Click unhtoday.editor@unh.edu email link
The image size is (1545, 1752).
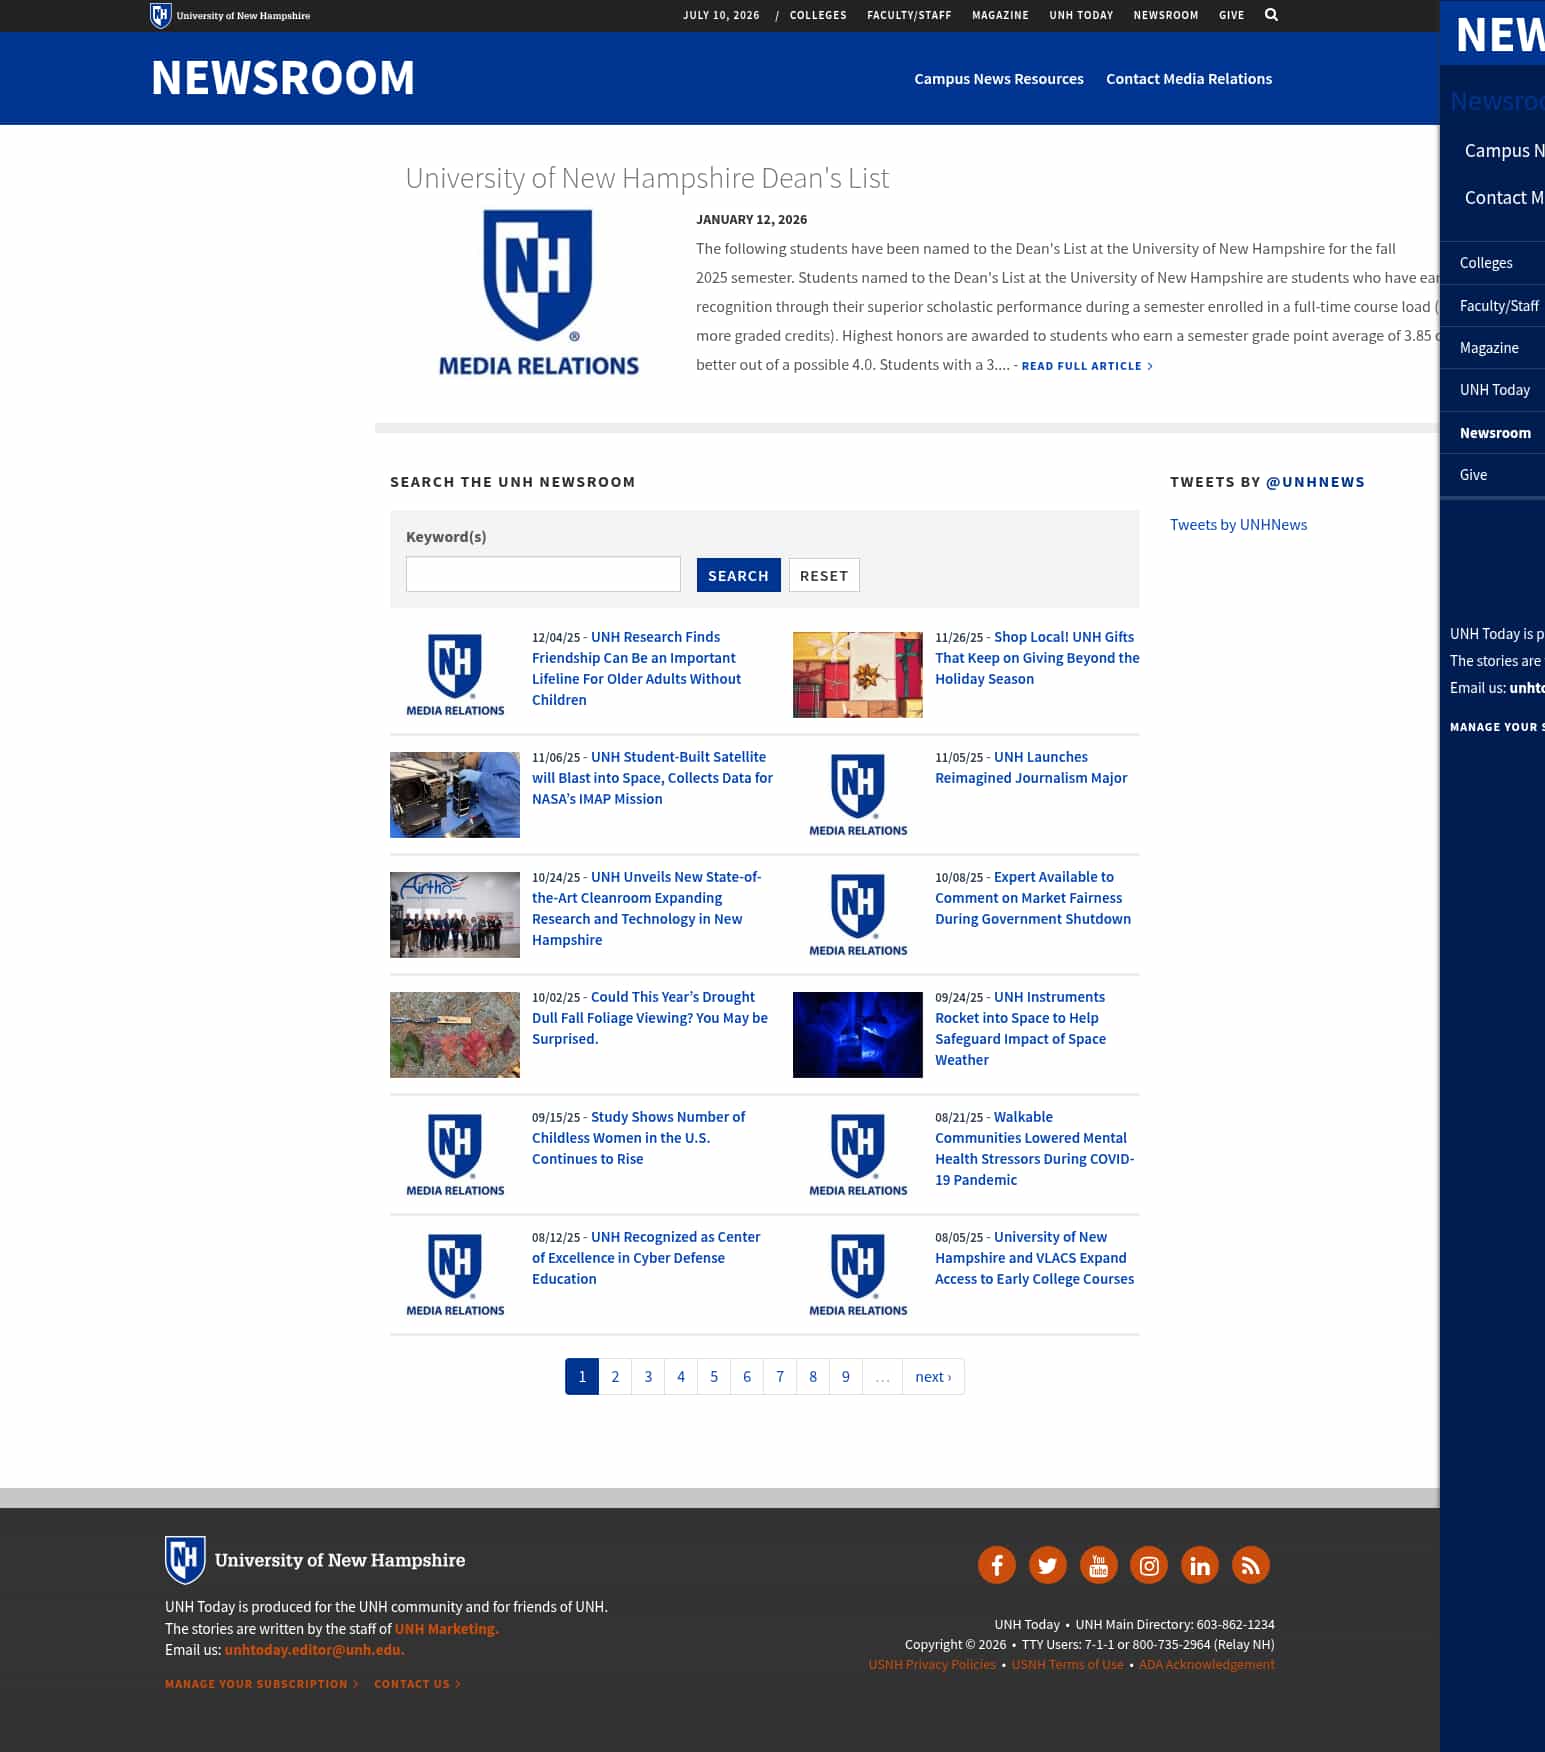click(x=314, y=1650)
